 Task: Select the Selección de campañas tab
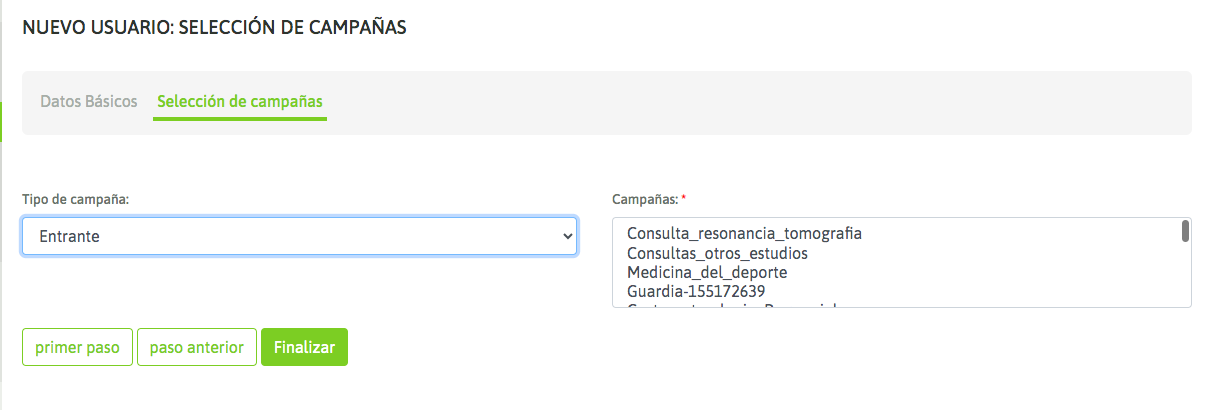[x=240, y=102]
